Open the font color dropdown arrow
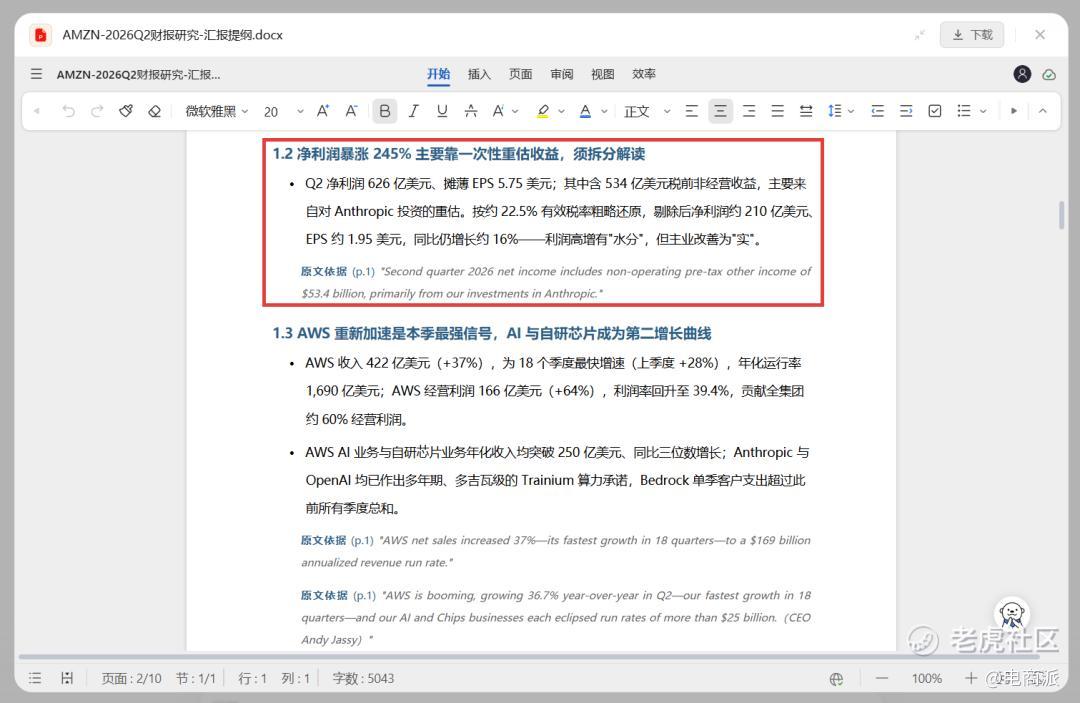The width and height of the screenshot is (1080, 703). [604, 112]
